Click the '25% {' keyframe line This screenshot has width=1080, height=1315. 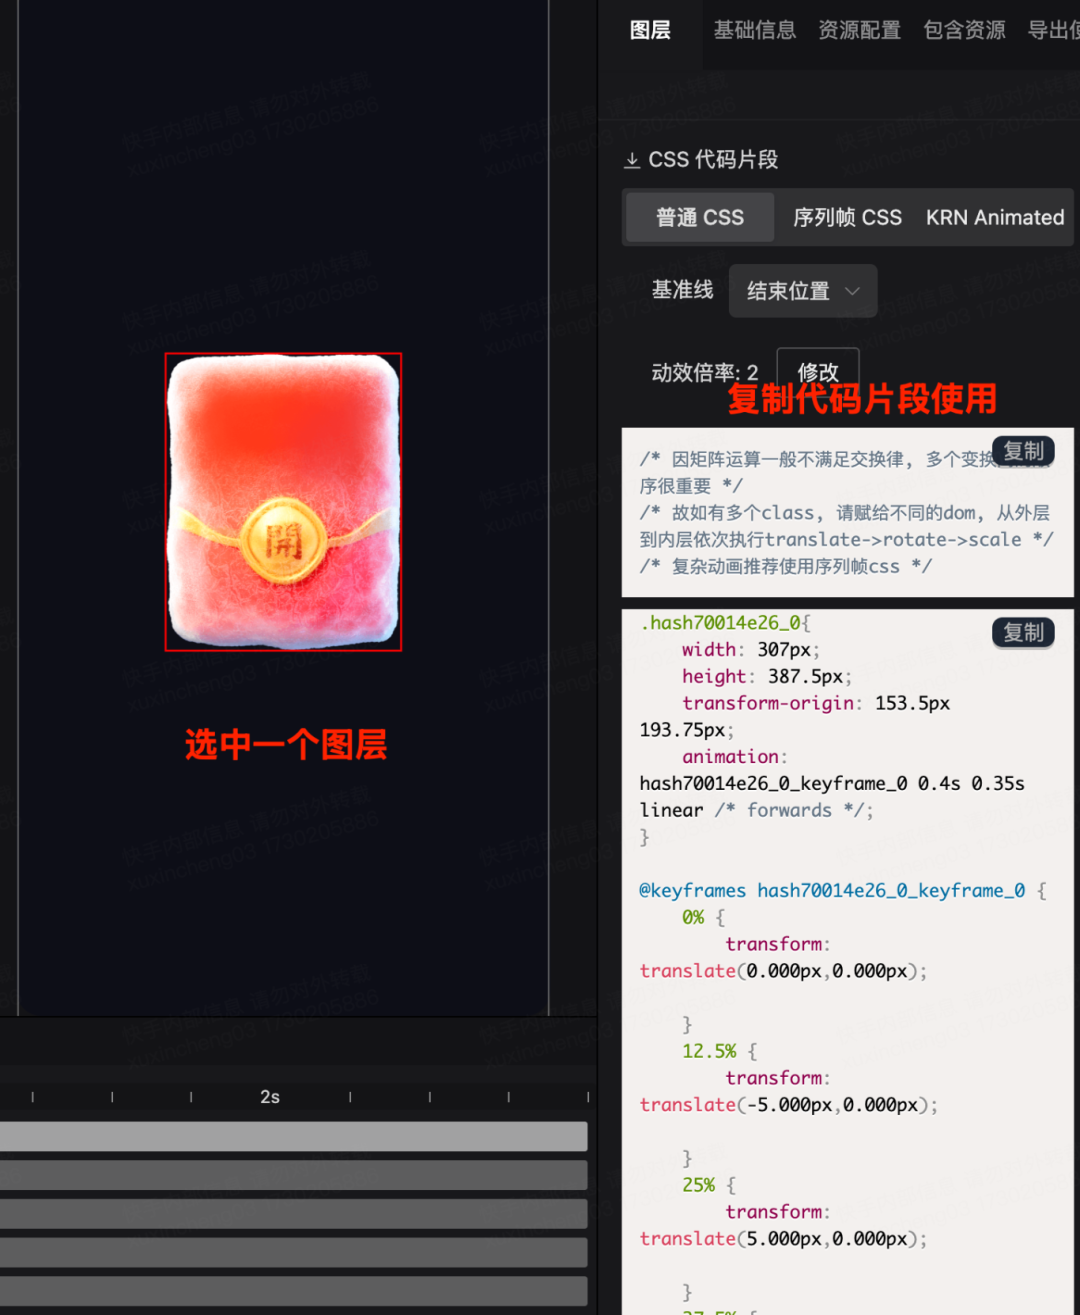pos(708,1185)
